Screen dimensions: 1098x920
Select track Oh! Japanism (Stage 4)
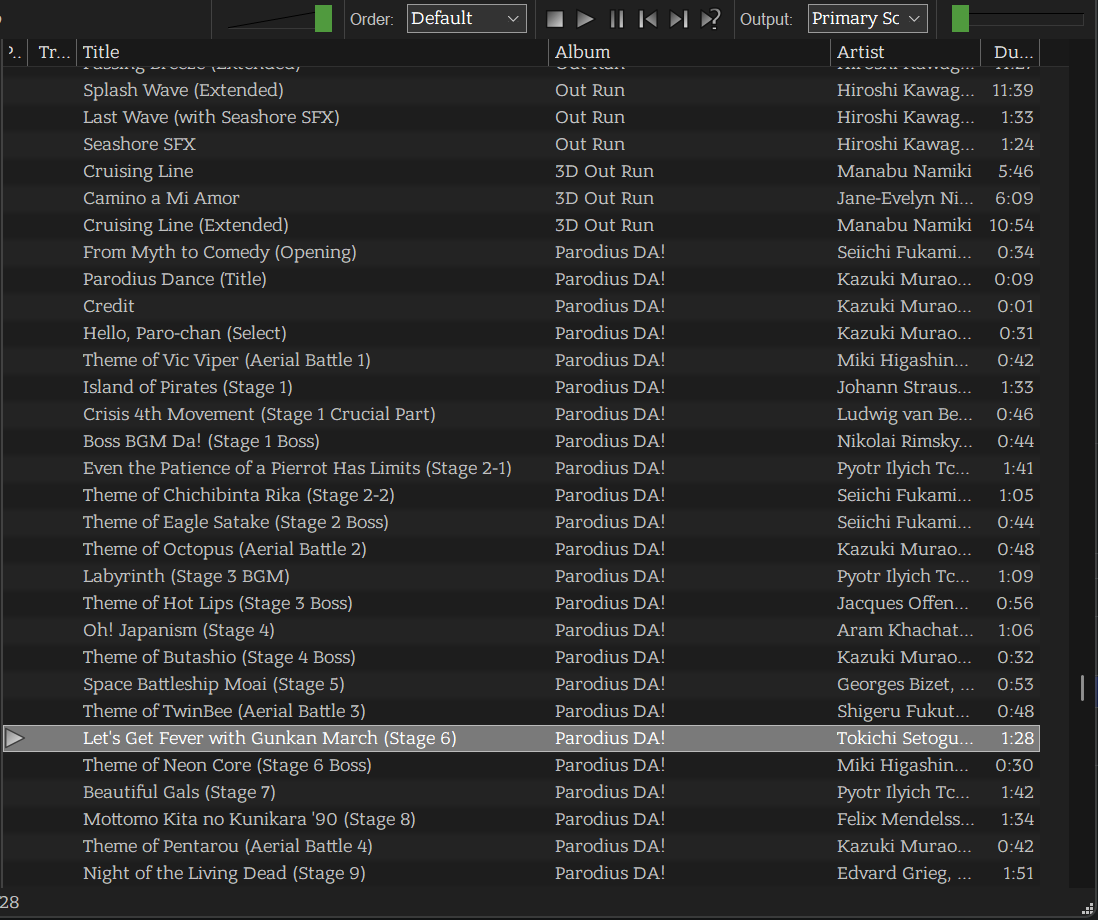(179, 630)
